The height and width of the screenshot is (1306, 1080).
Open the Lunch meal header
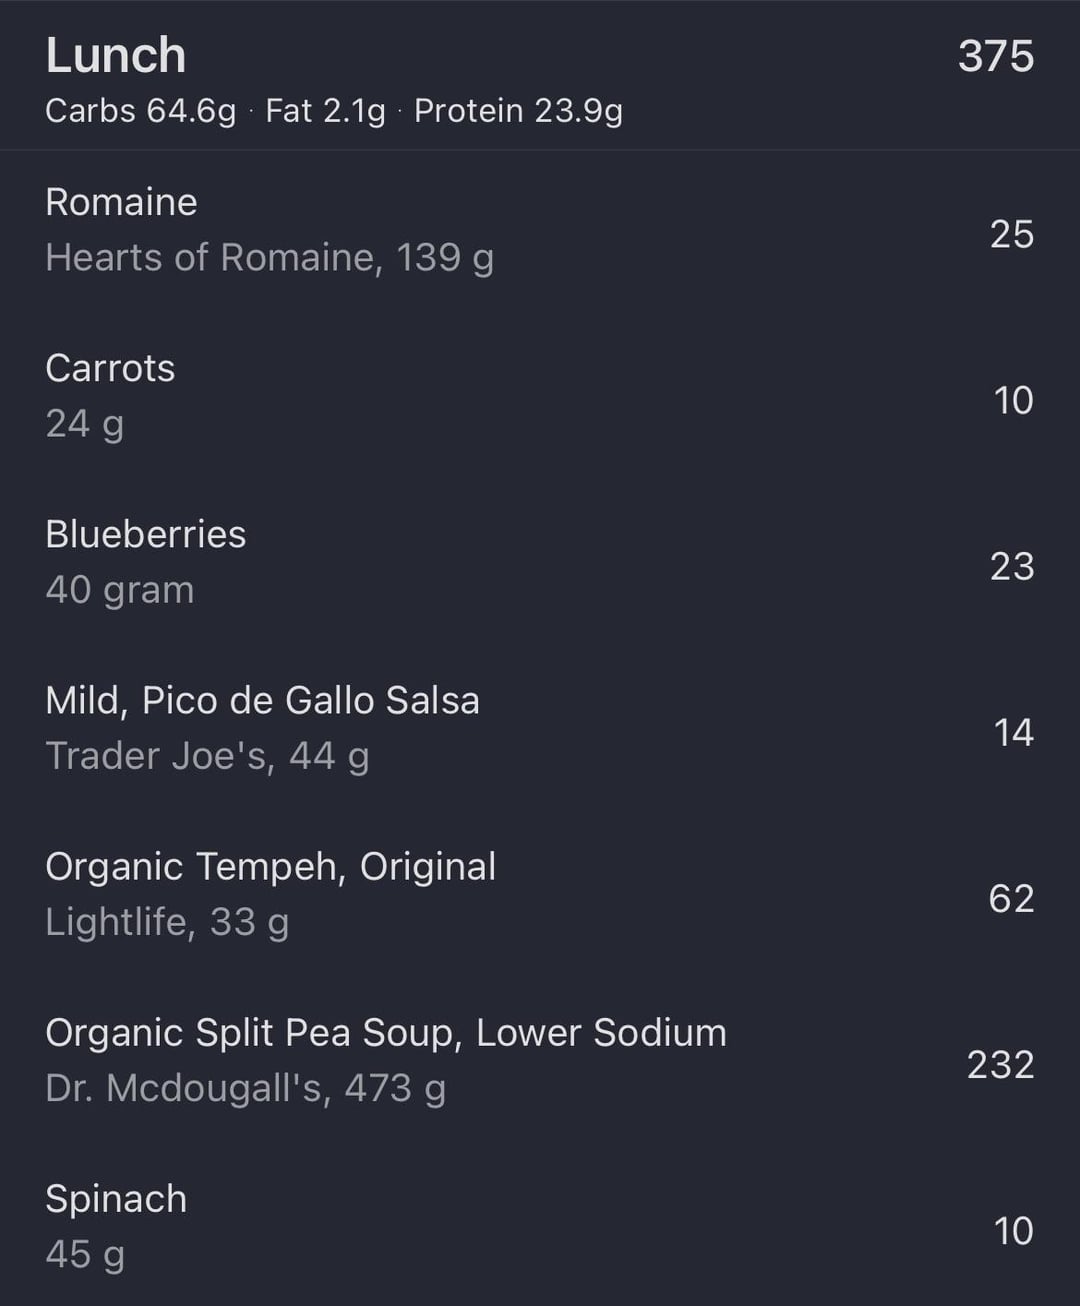116,56
